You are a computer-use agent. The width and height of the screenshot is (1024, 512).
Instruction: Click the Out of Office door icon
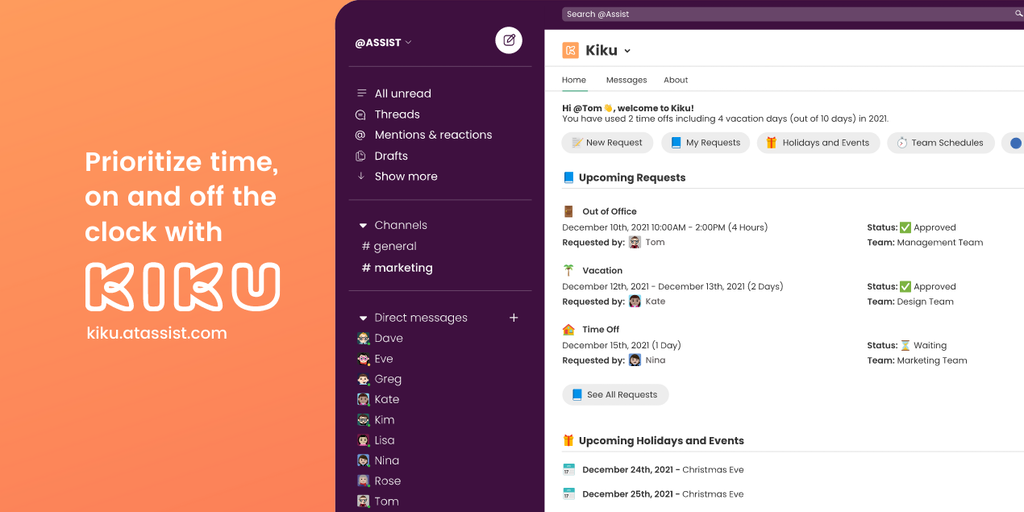click(x=568, y=211)
